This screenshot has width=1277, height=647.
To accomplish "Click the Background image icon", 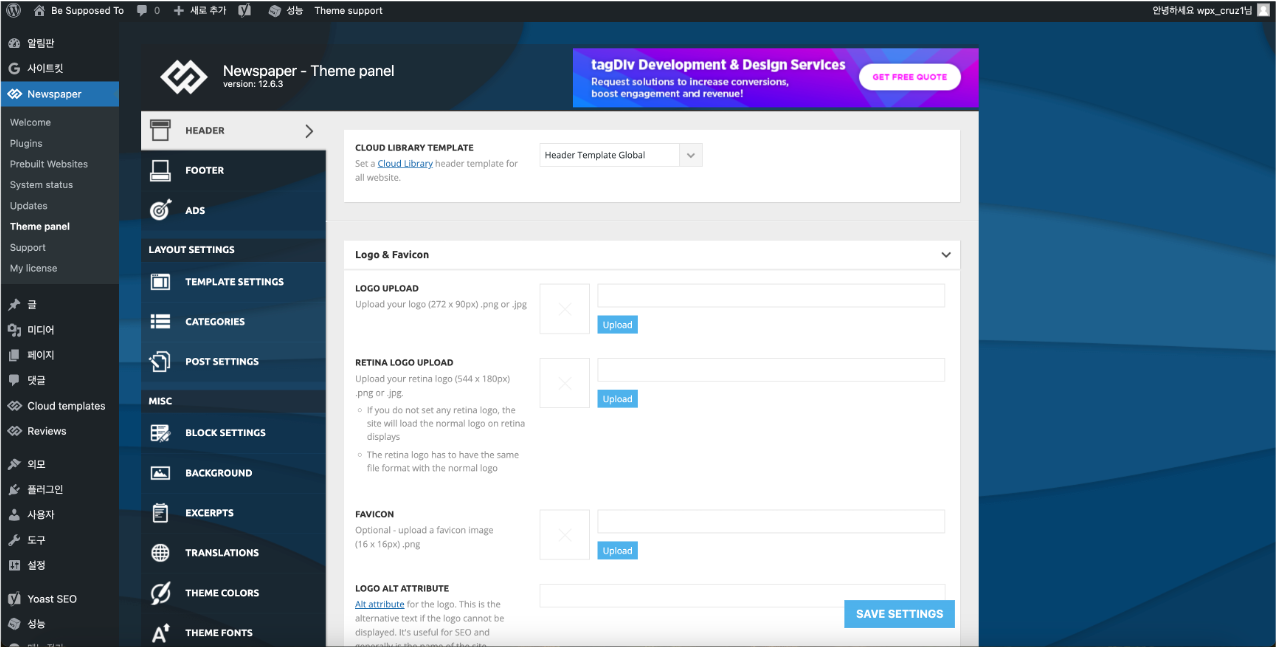I will point(160,473).
